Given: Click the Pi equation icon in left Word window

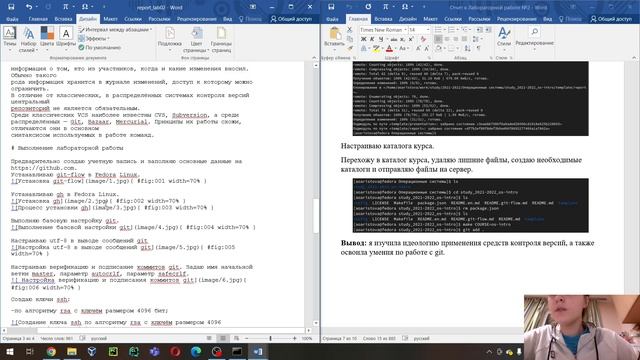Looking at the screenshot, I should click(66, 7).
